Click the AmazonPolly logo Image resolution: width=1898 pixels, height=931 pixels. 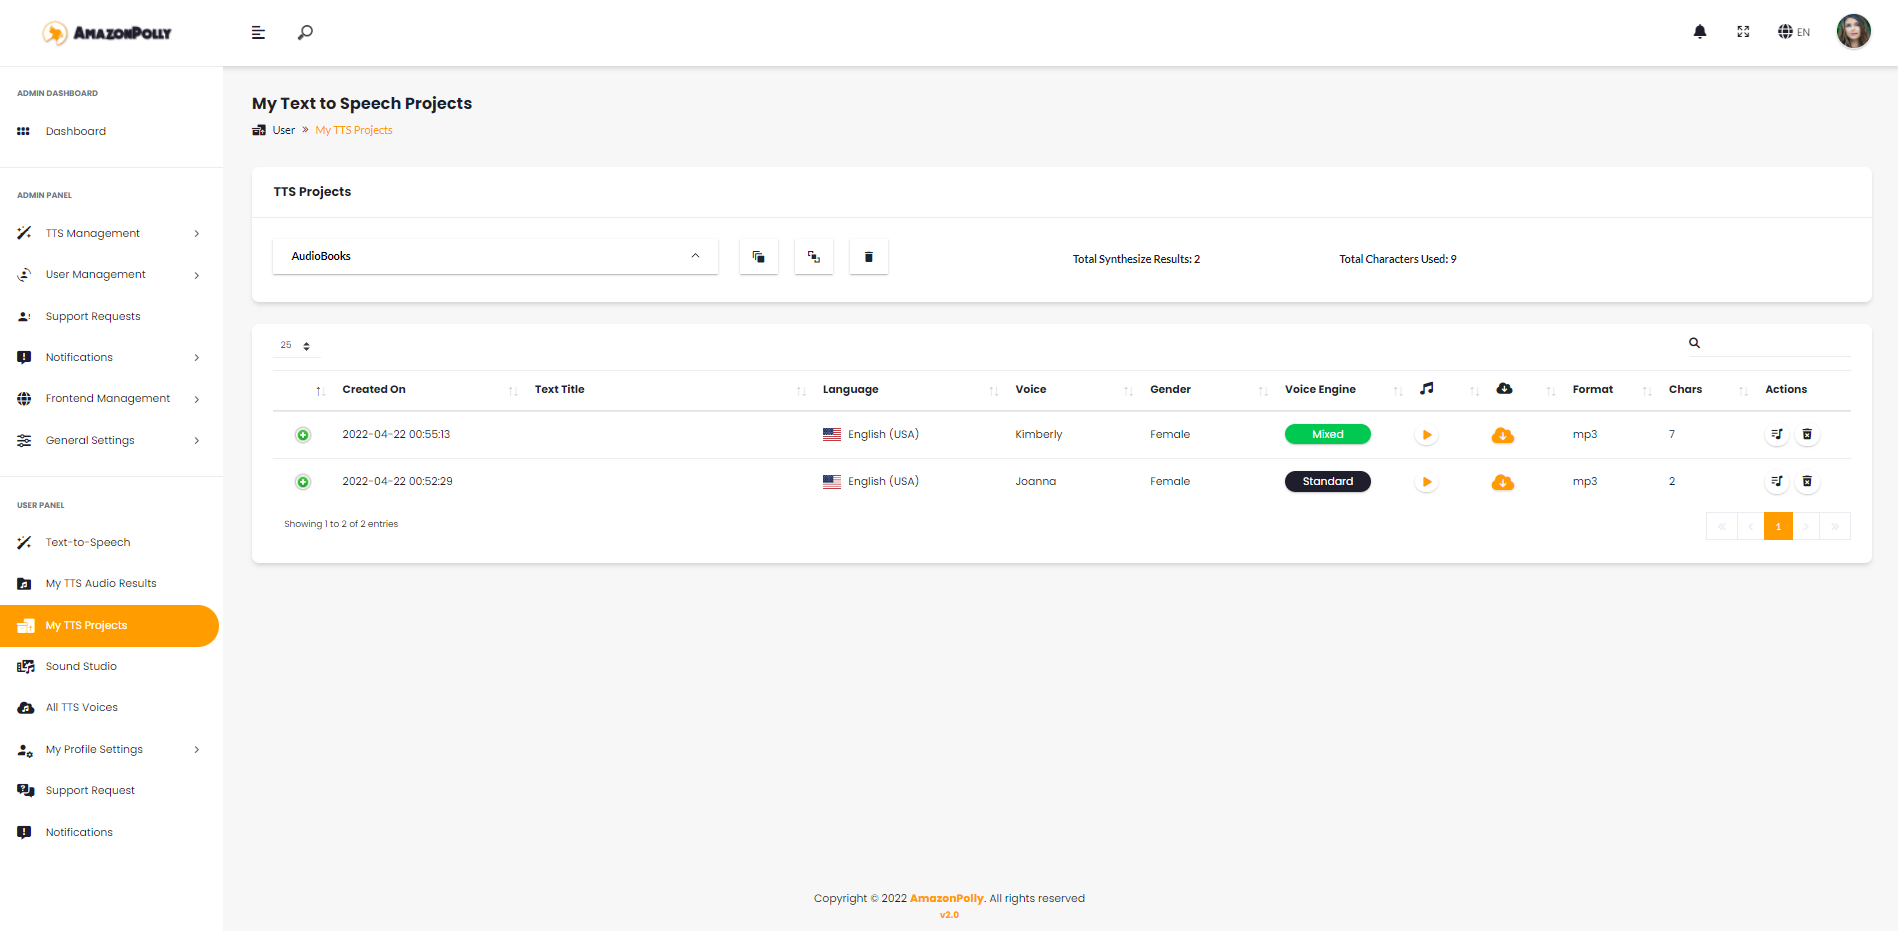(107, 33)
